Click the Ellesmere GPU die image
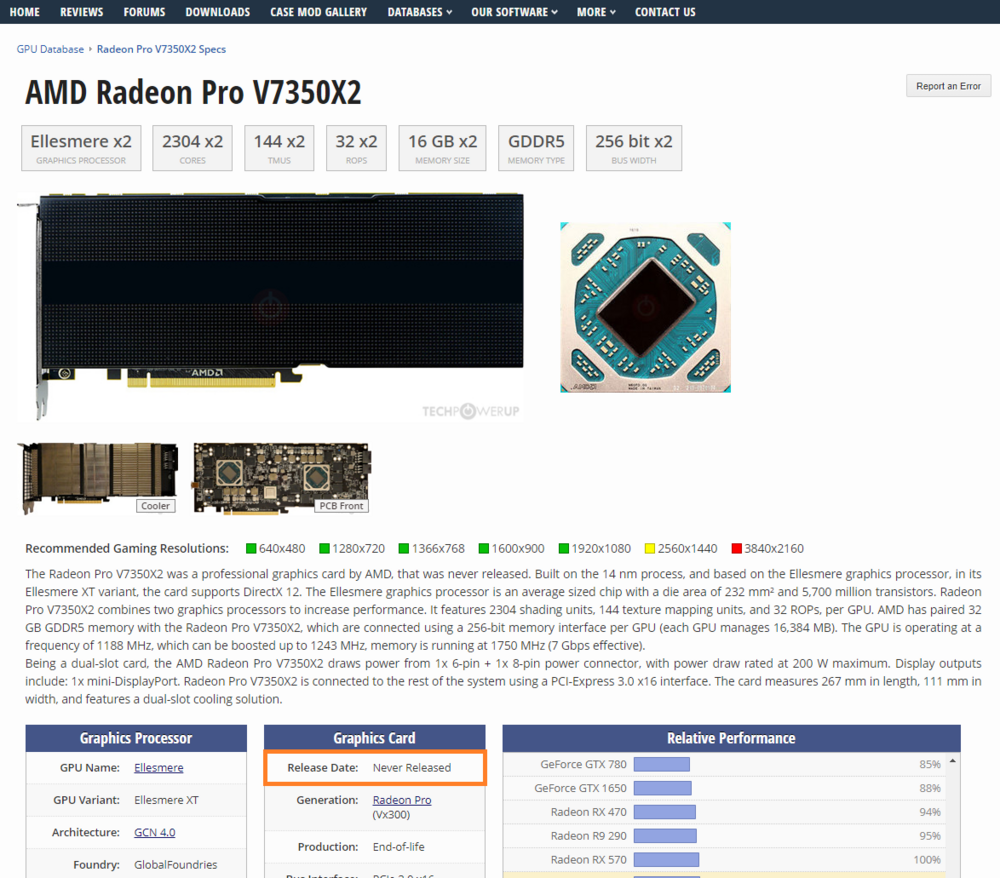This screenshot has height=878, width=1000. (x=645, y=307)
